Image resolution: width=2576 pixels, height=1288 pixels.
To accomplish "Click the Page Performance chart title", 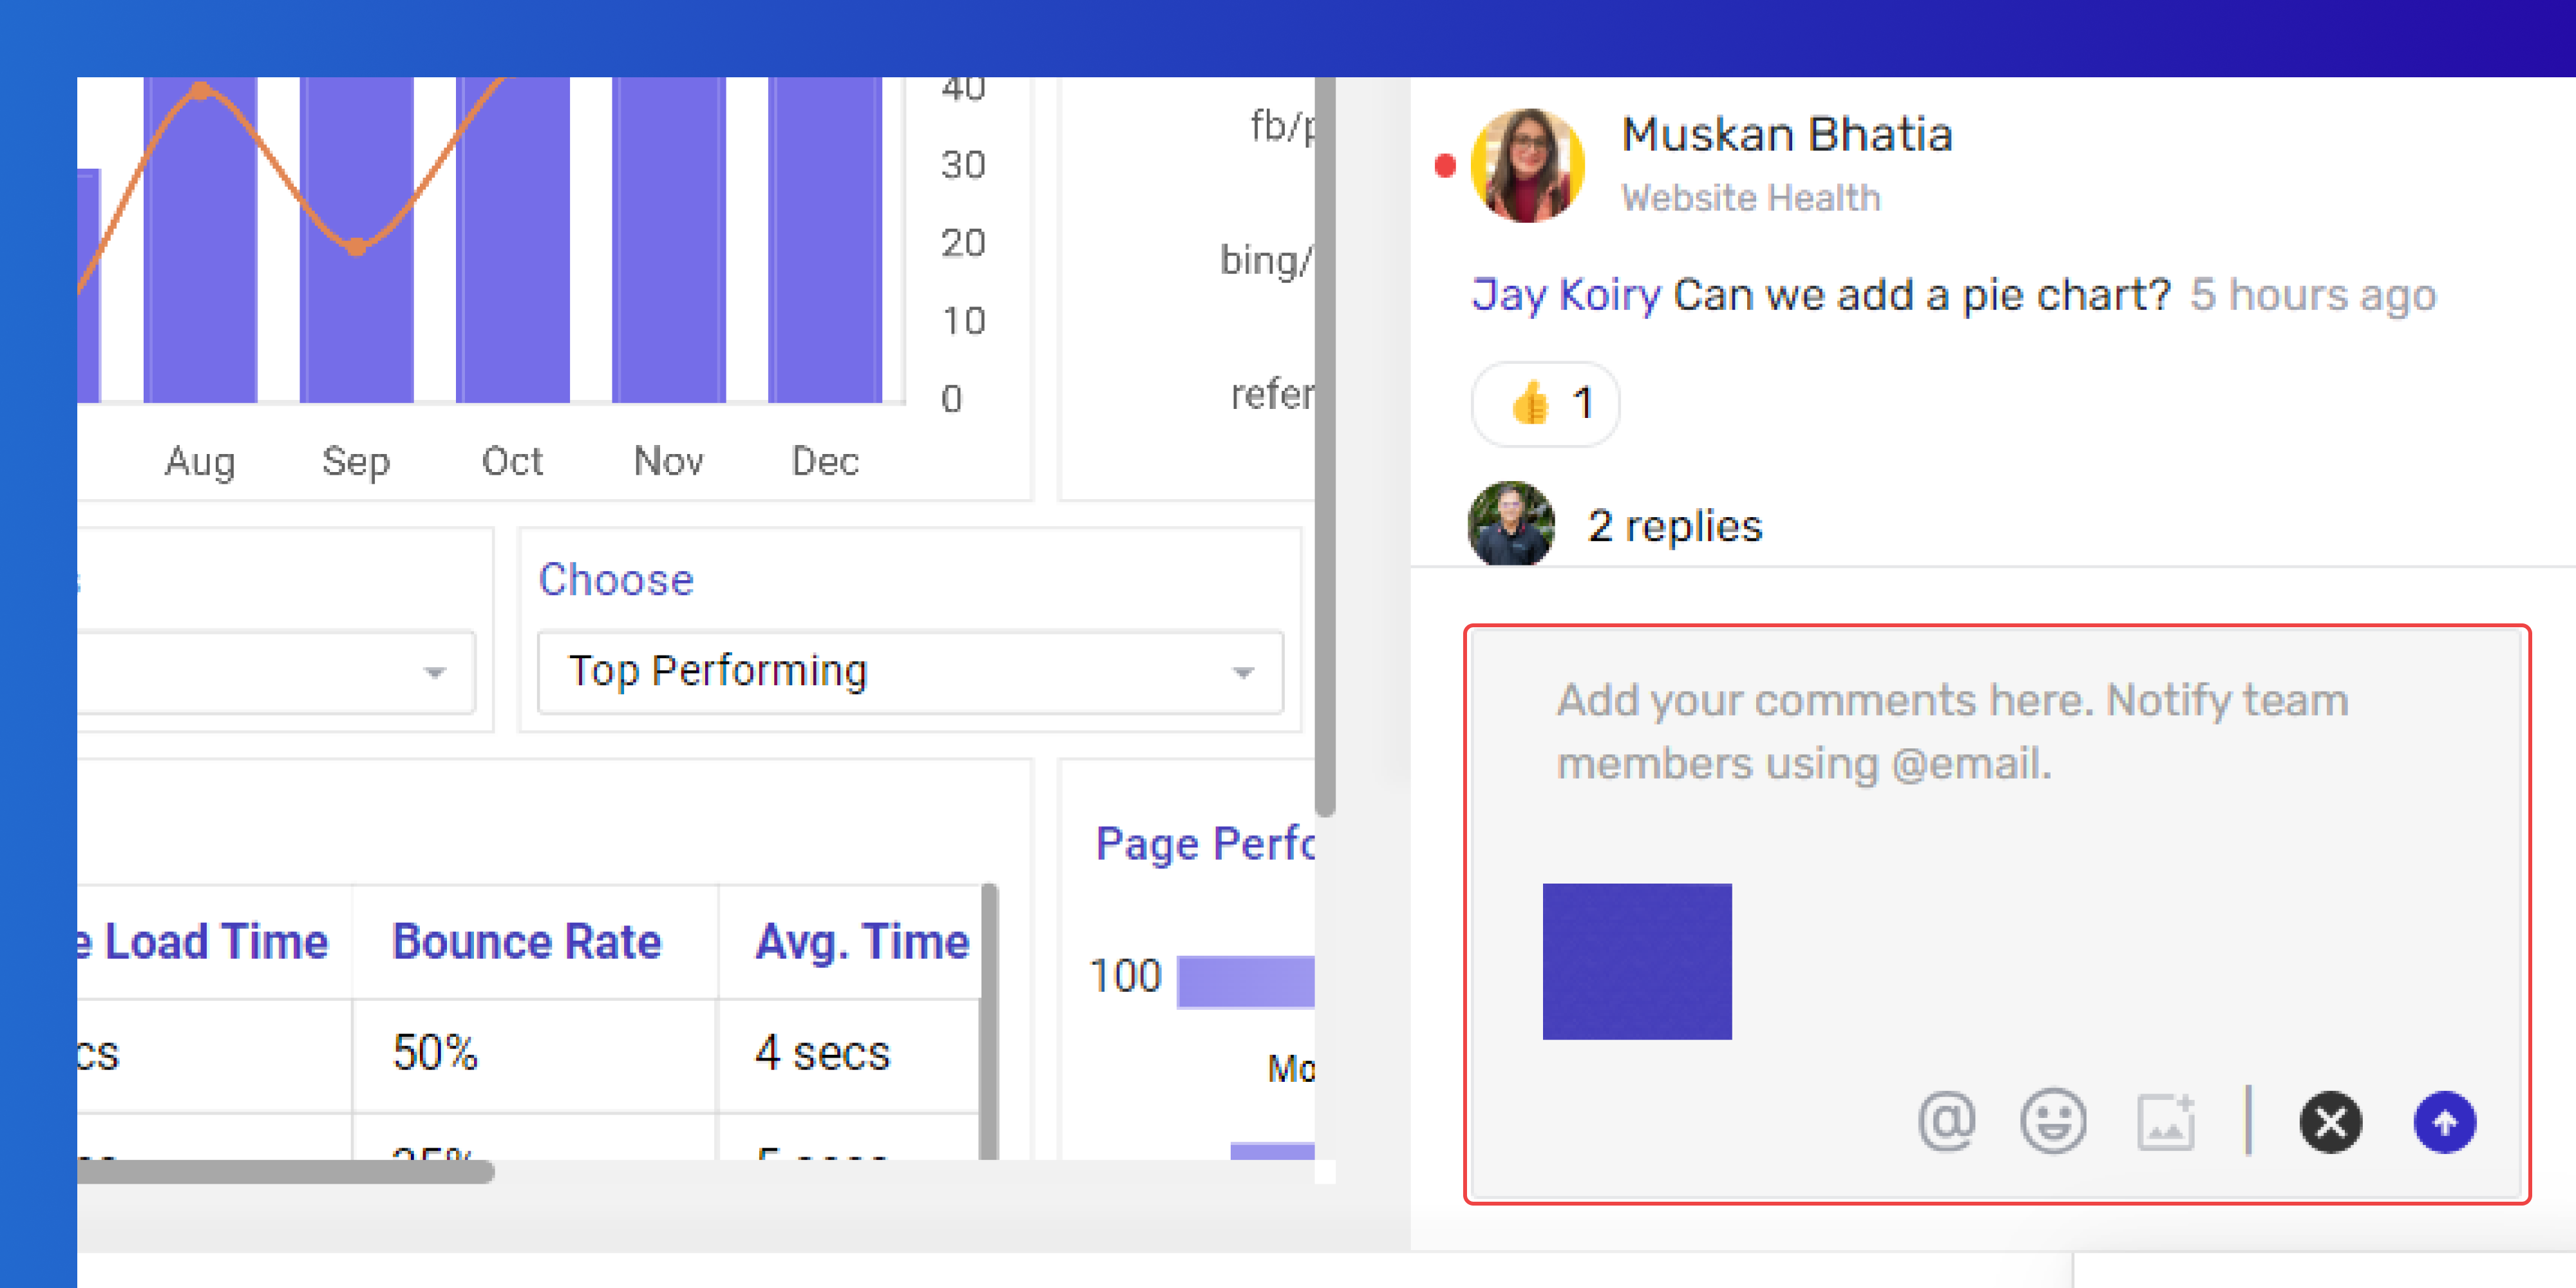I will [x=1205, y=844].
